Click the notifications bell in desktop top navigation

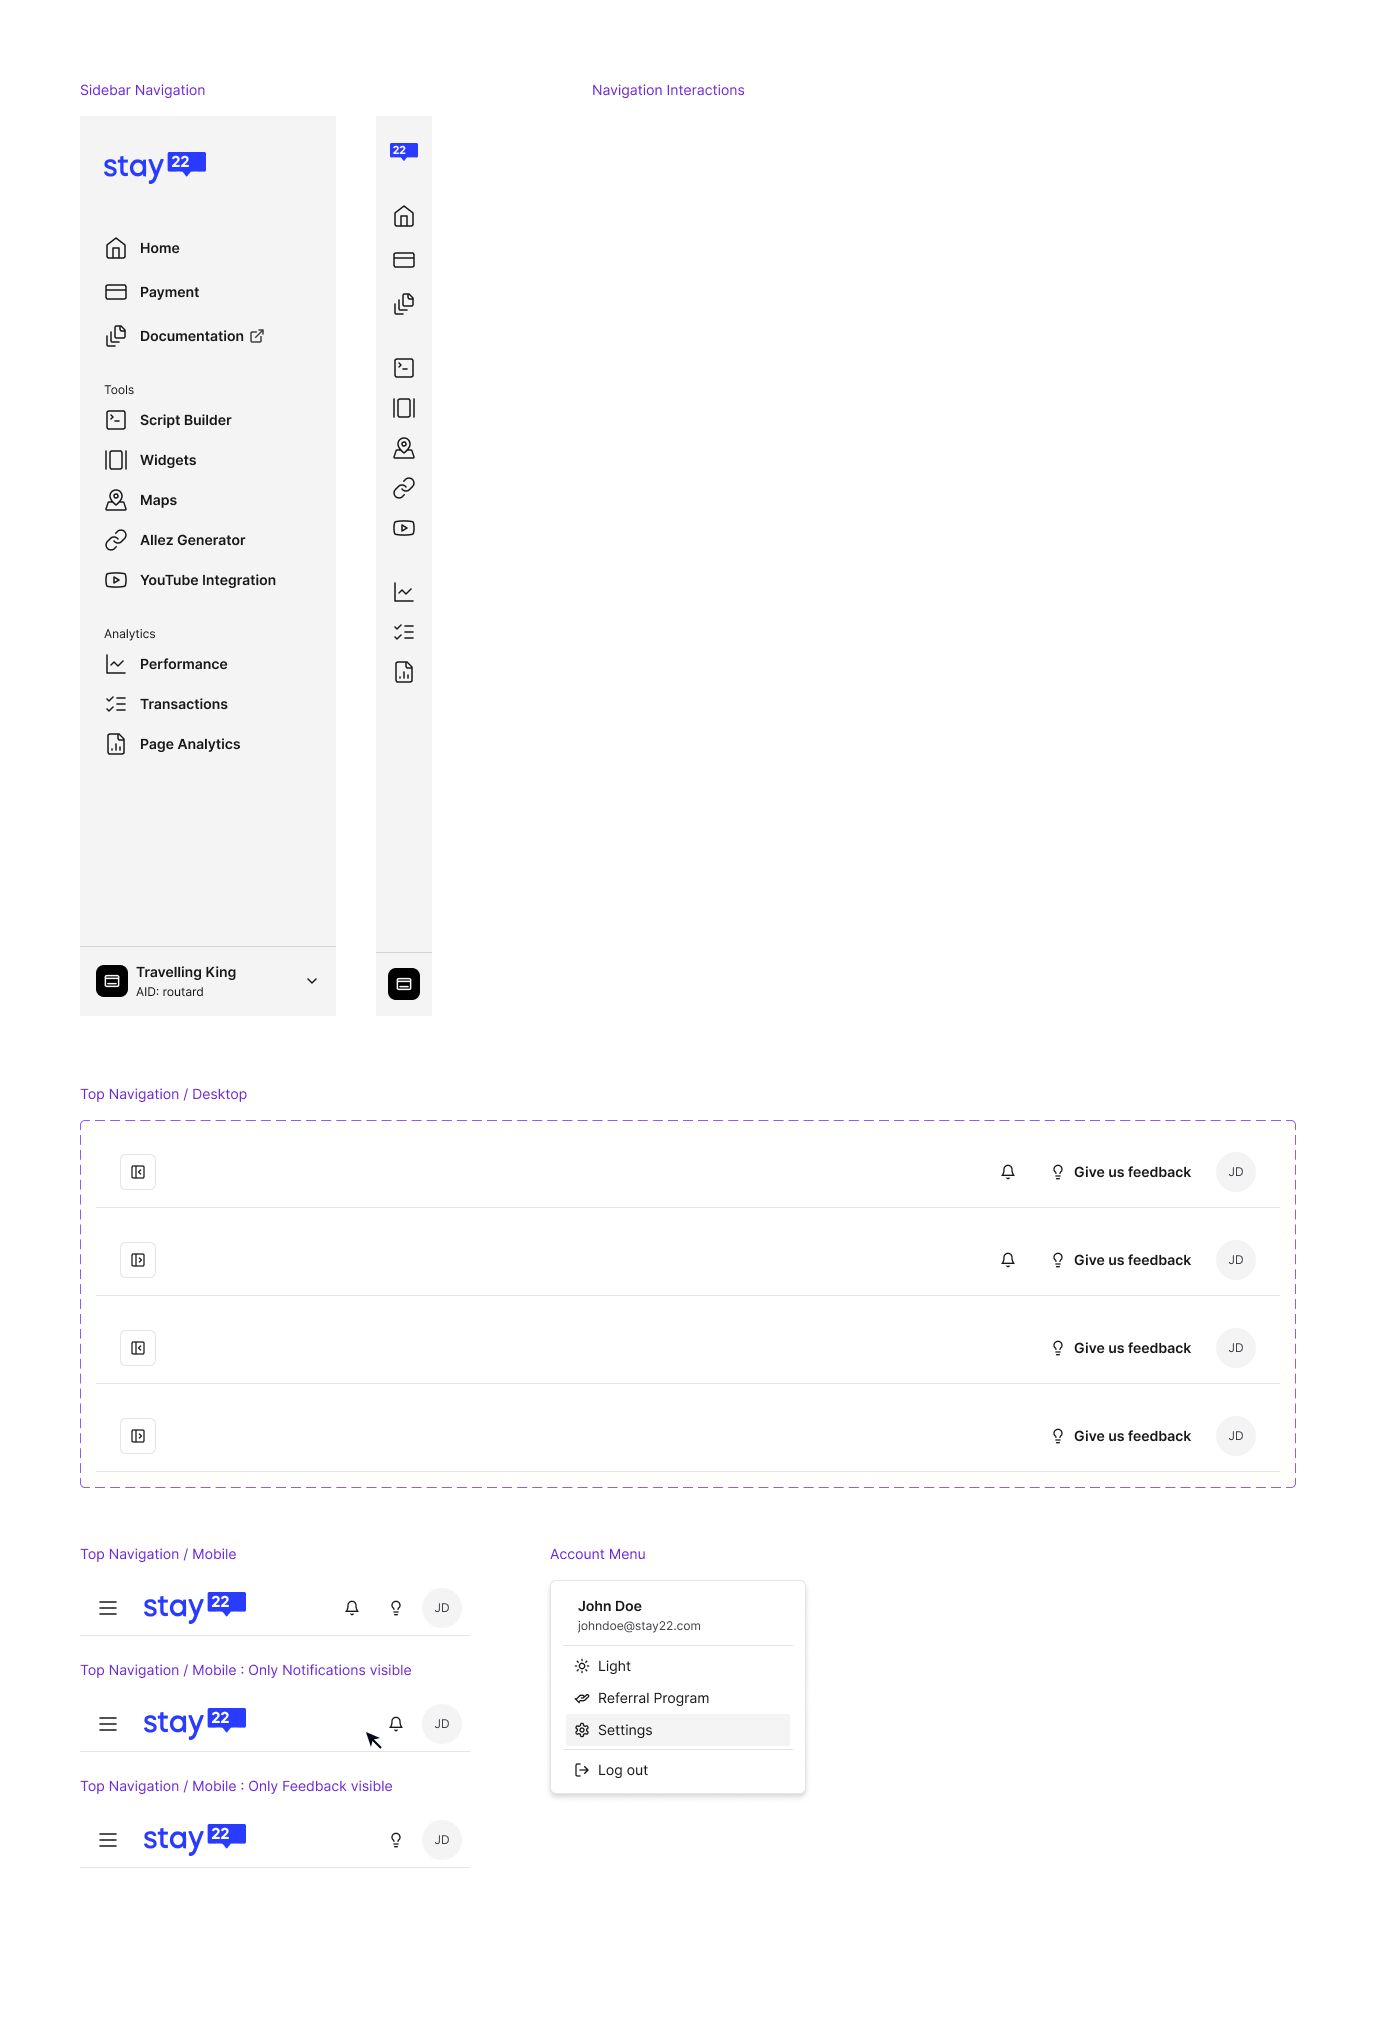click(1007, 1171)
